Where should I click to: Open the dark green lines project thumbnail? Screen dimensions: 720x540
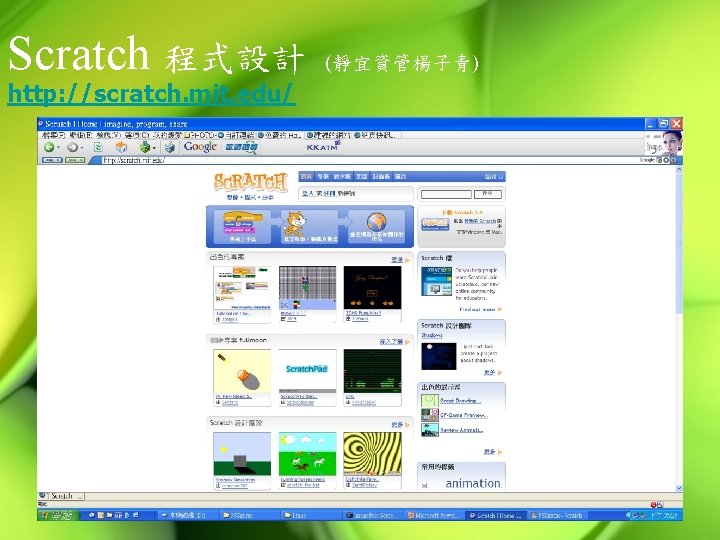pos(372,371)
